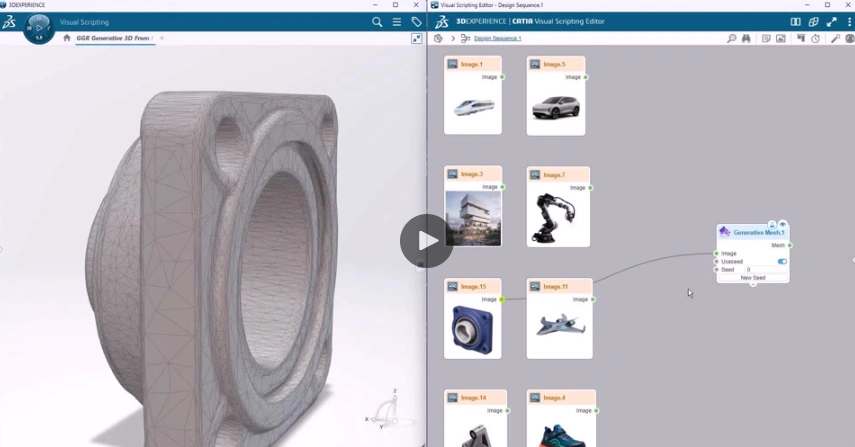Click the 3D cubes icon in Editor header
Viewport: 855px width, 447px height.
[x=813, y=22]
